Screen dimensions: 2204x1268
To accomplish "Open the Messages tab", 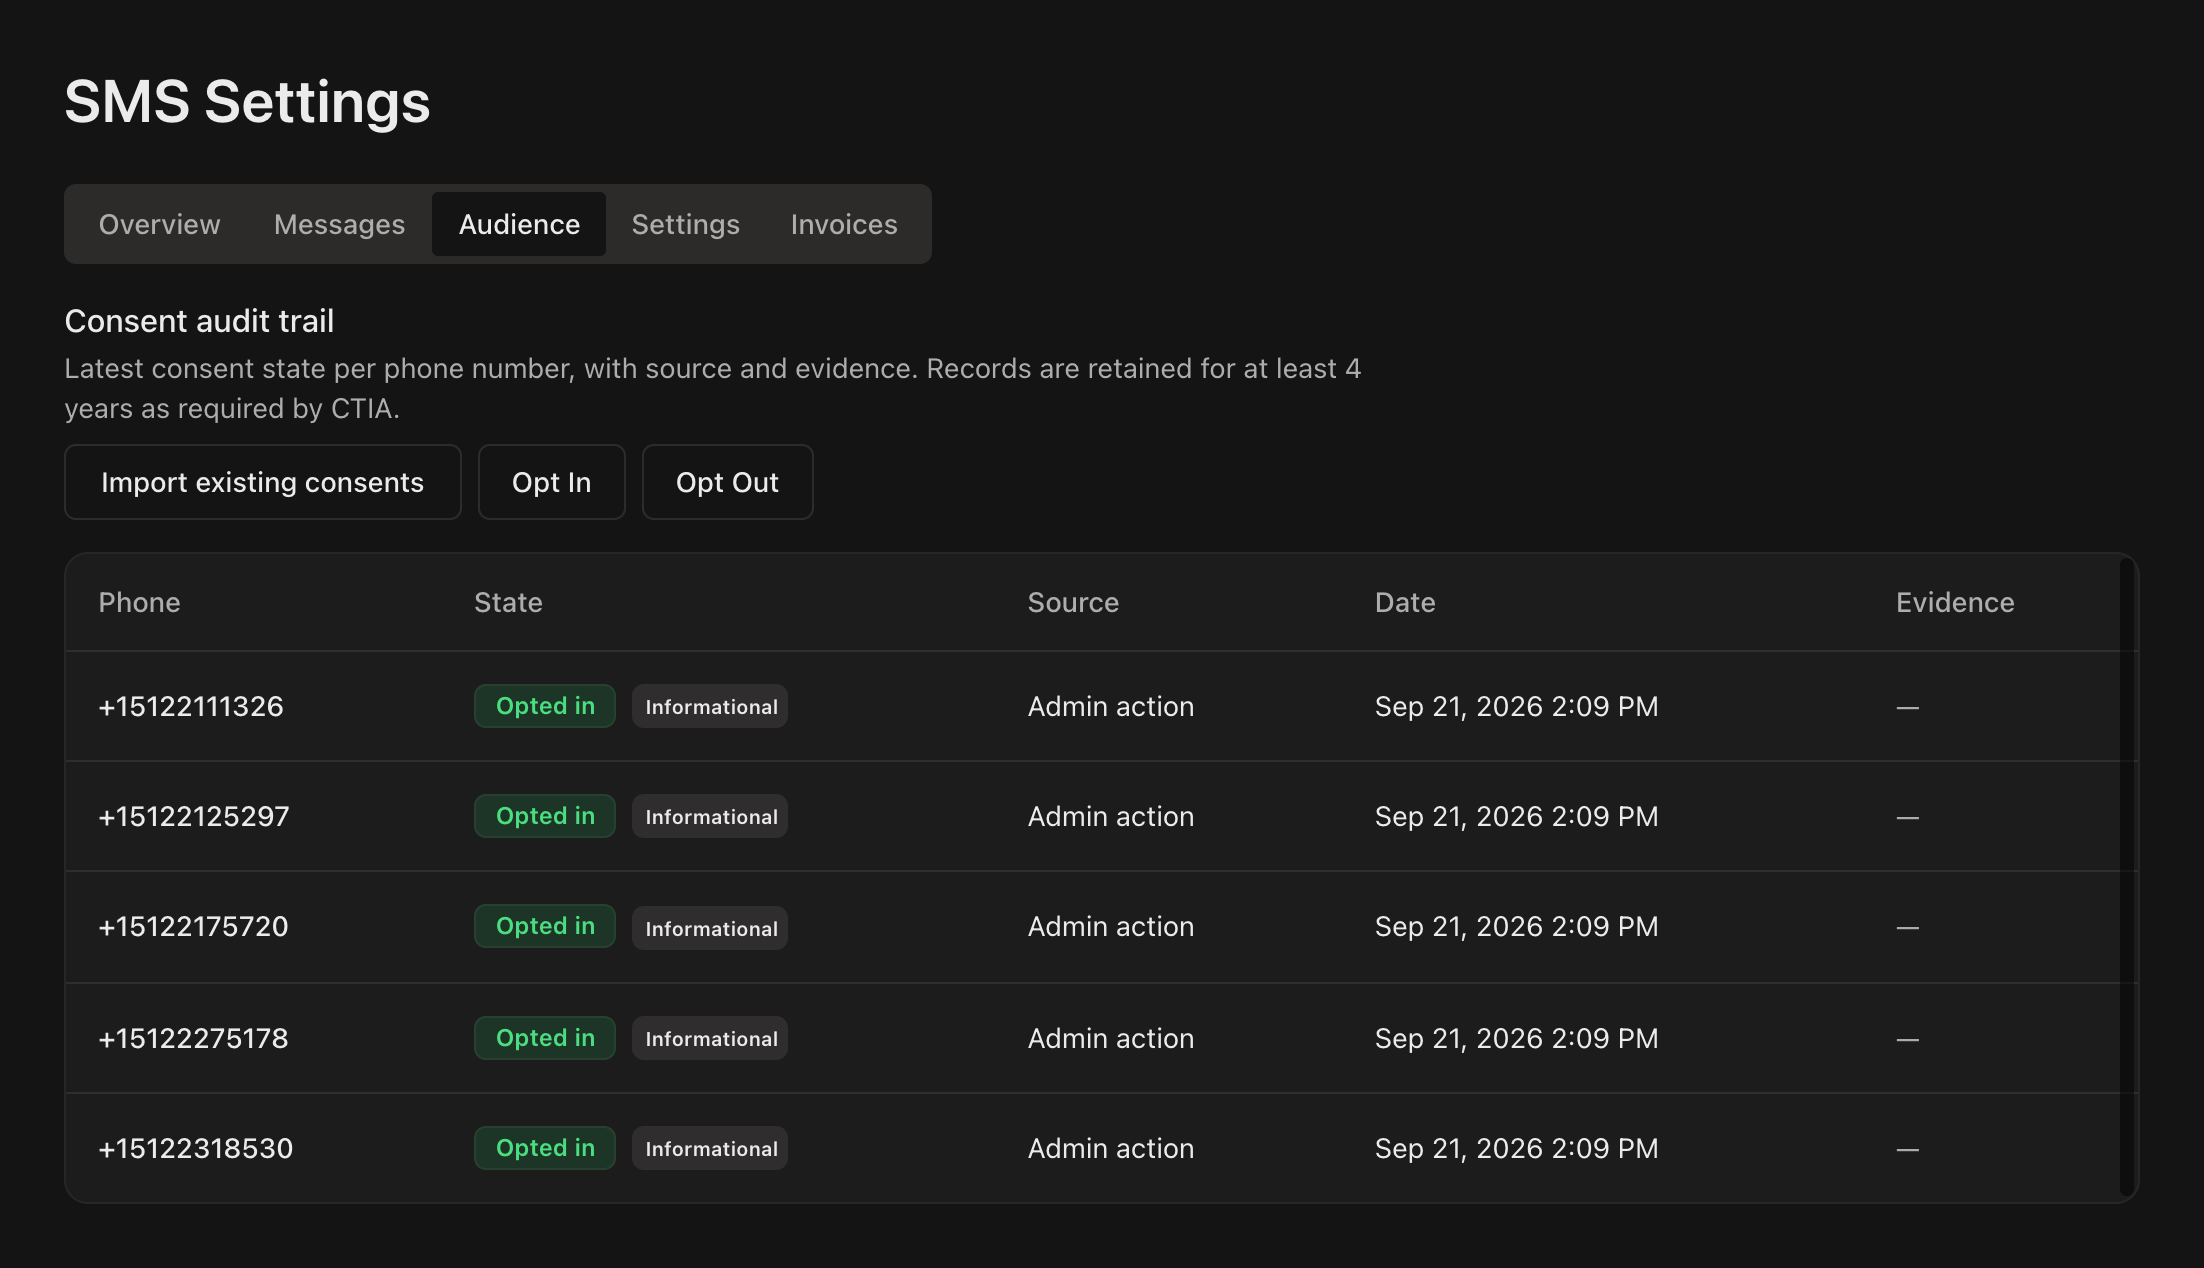I will [x=339, y=224].
